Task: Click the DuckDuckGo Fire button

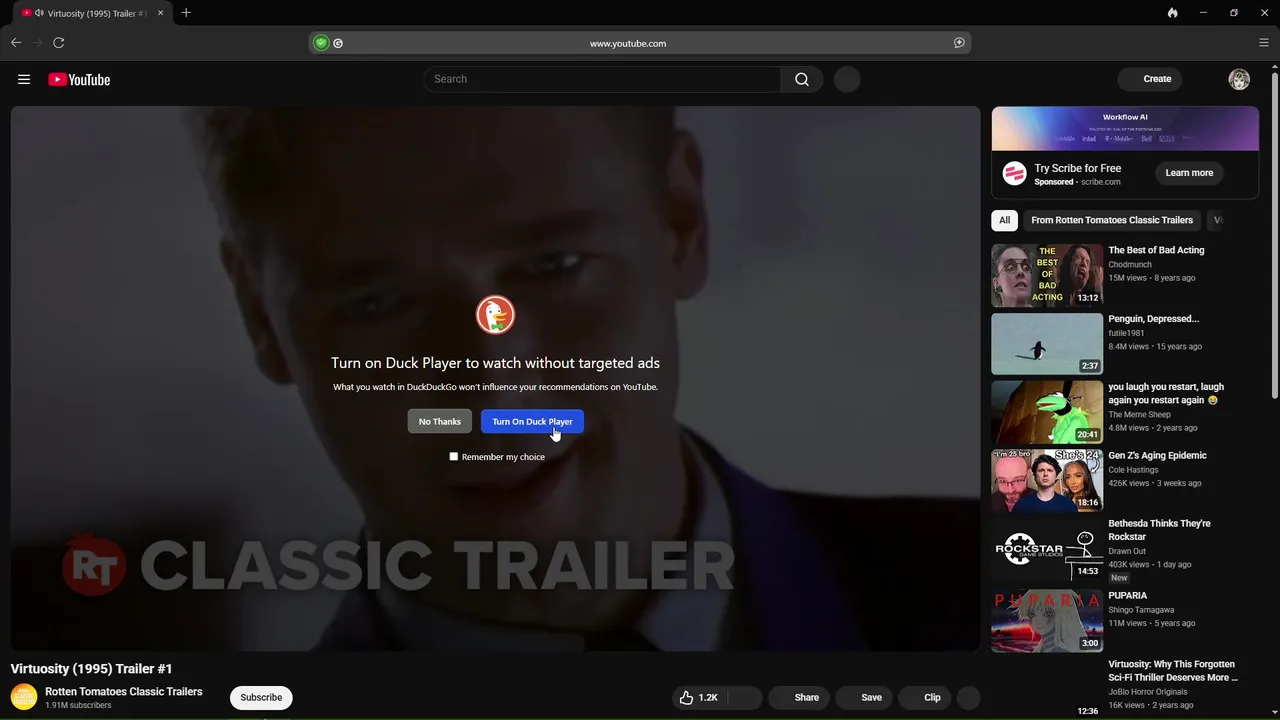Action: pos(1172,13)
